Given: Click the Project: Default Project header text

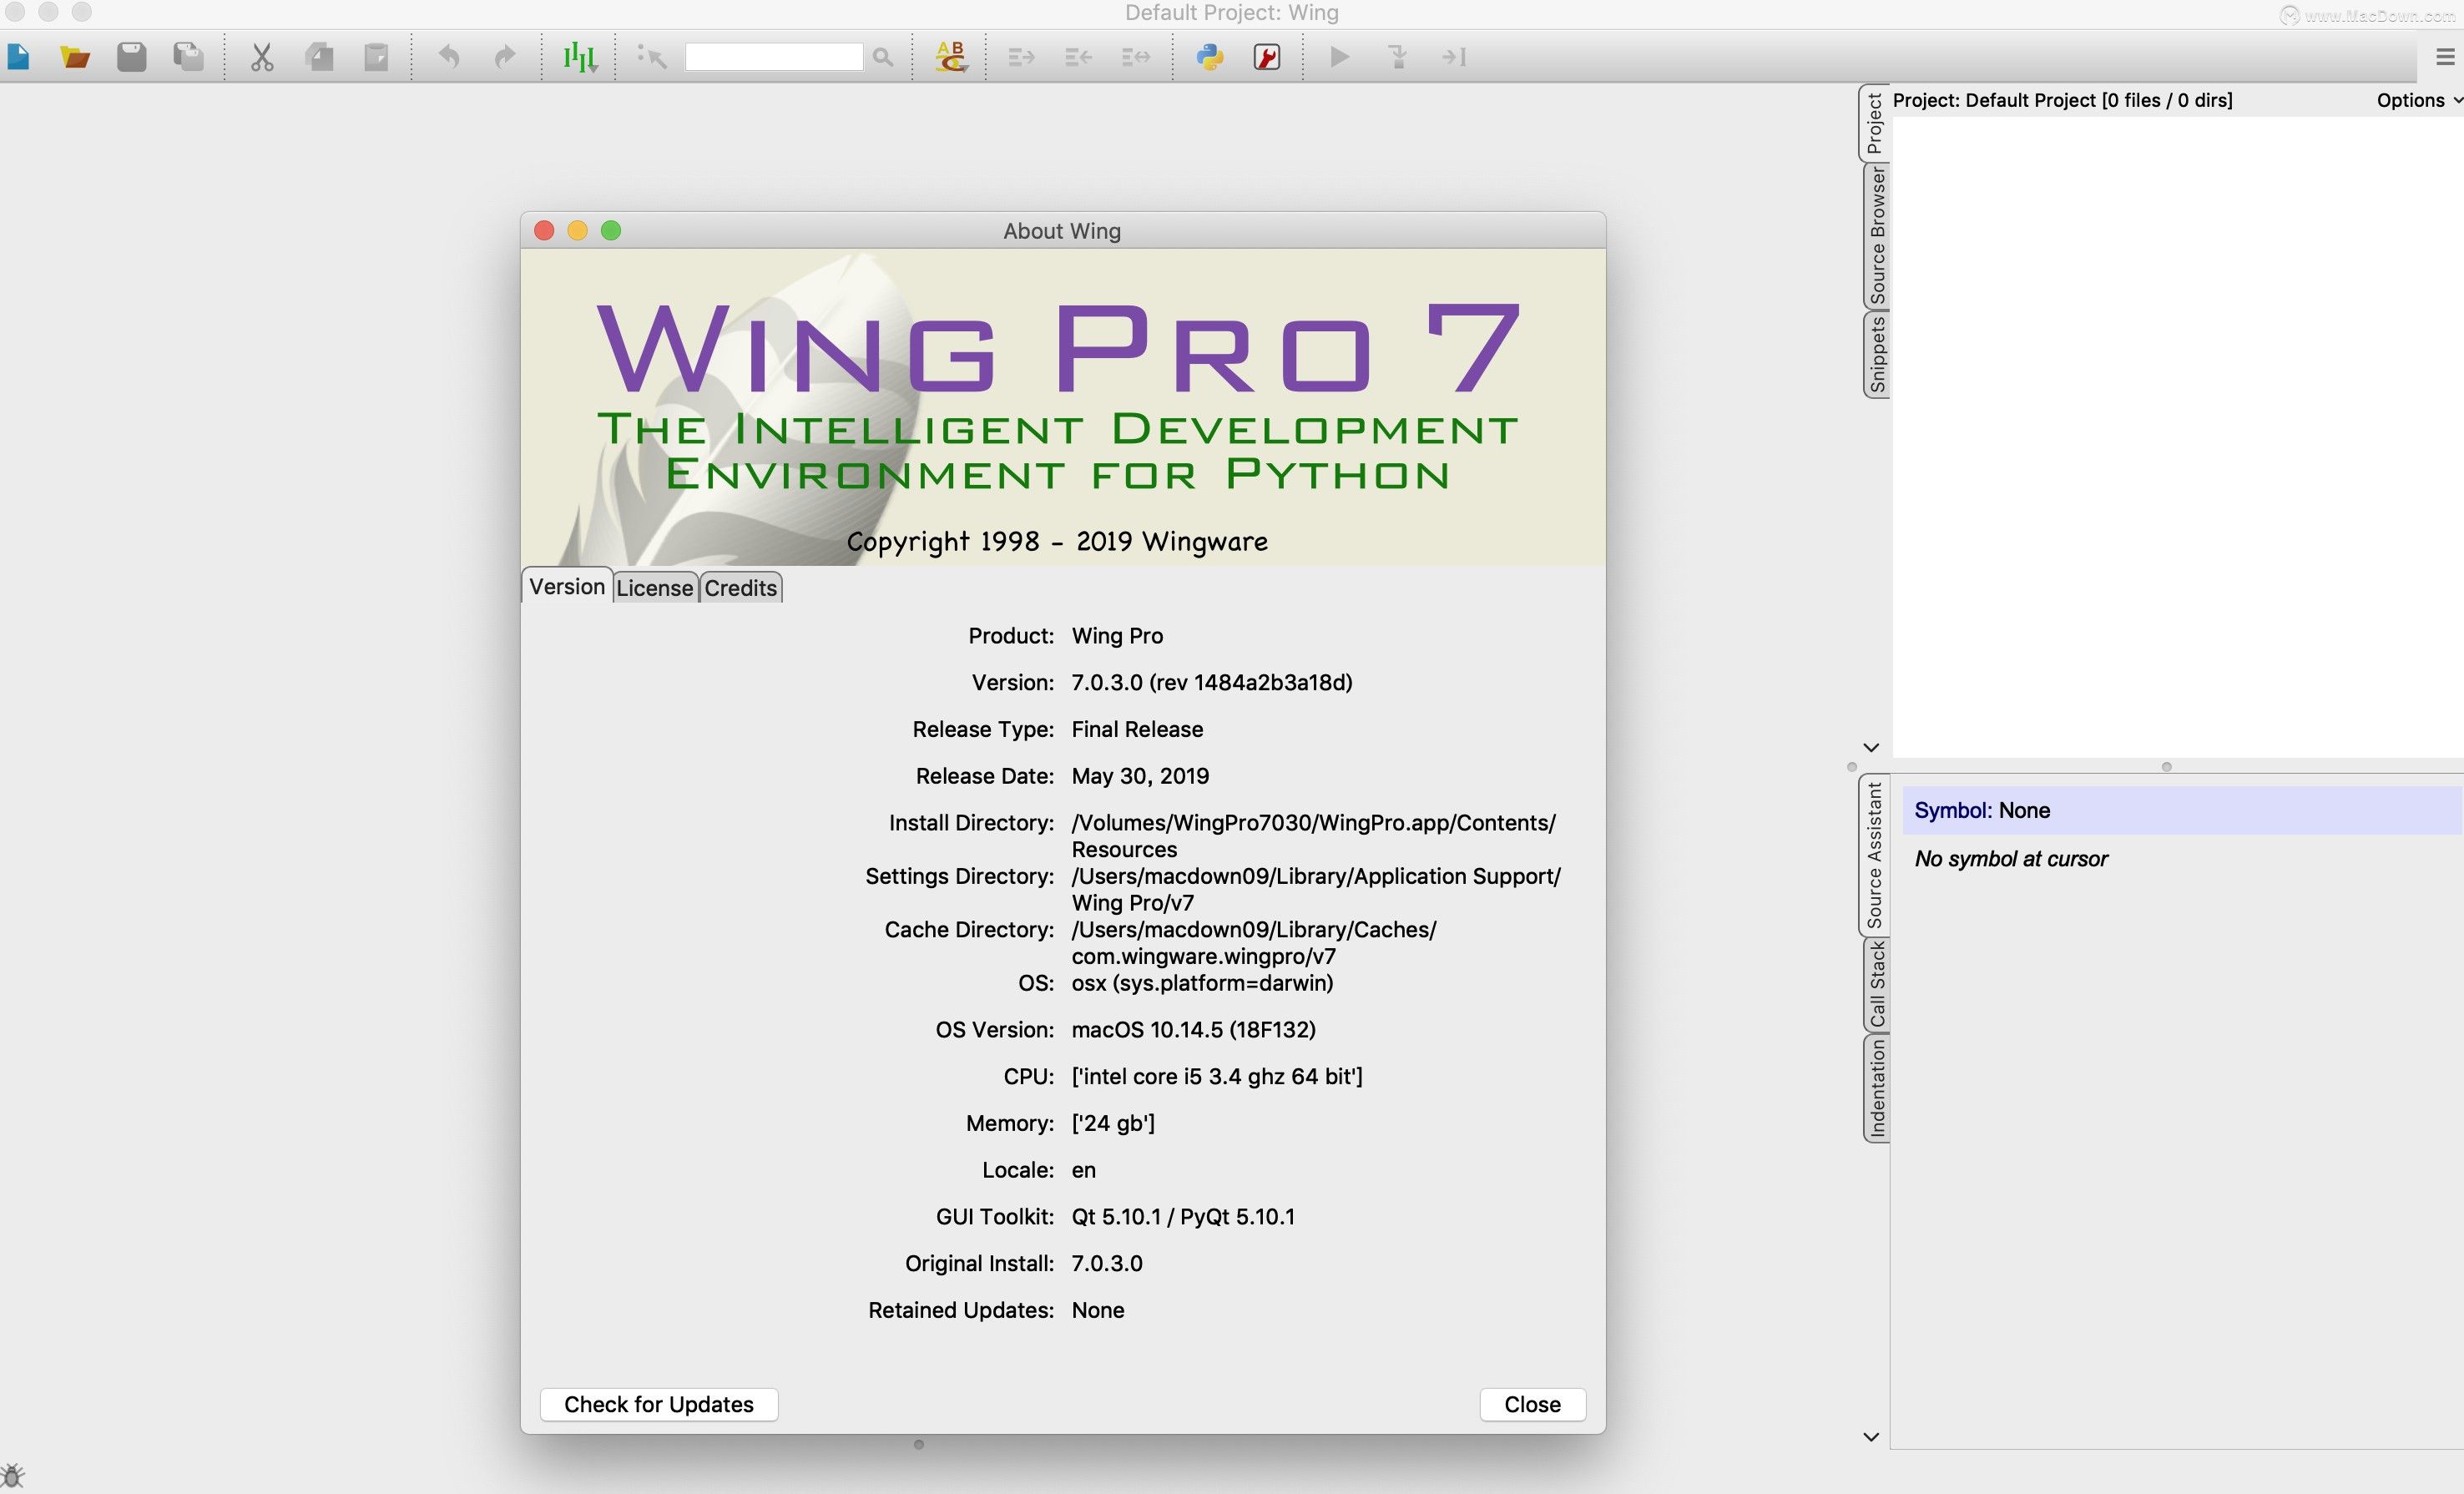Looking at the screenshot, I should click(2062, 100).
